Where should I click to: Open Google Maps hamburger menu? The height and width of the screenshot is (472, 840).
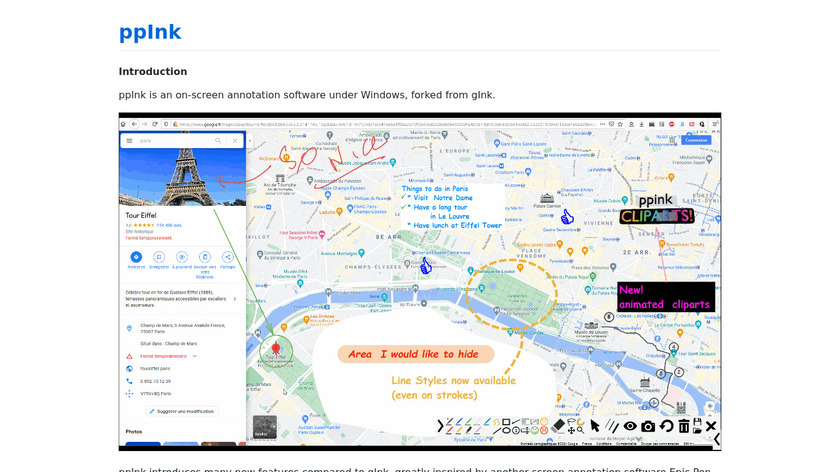coord(129,140)
